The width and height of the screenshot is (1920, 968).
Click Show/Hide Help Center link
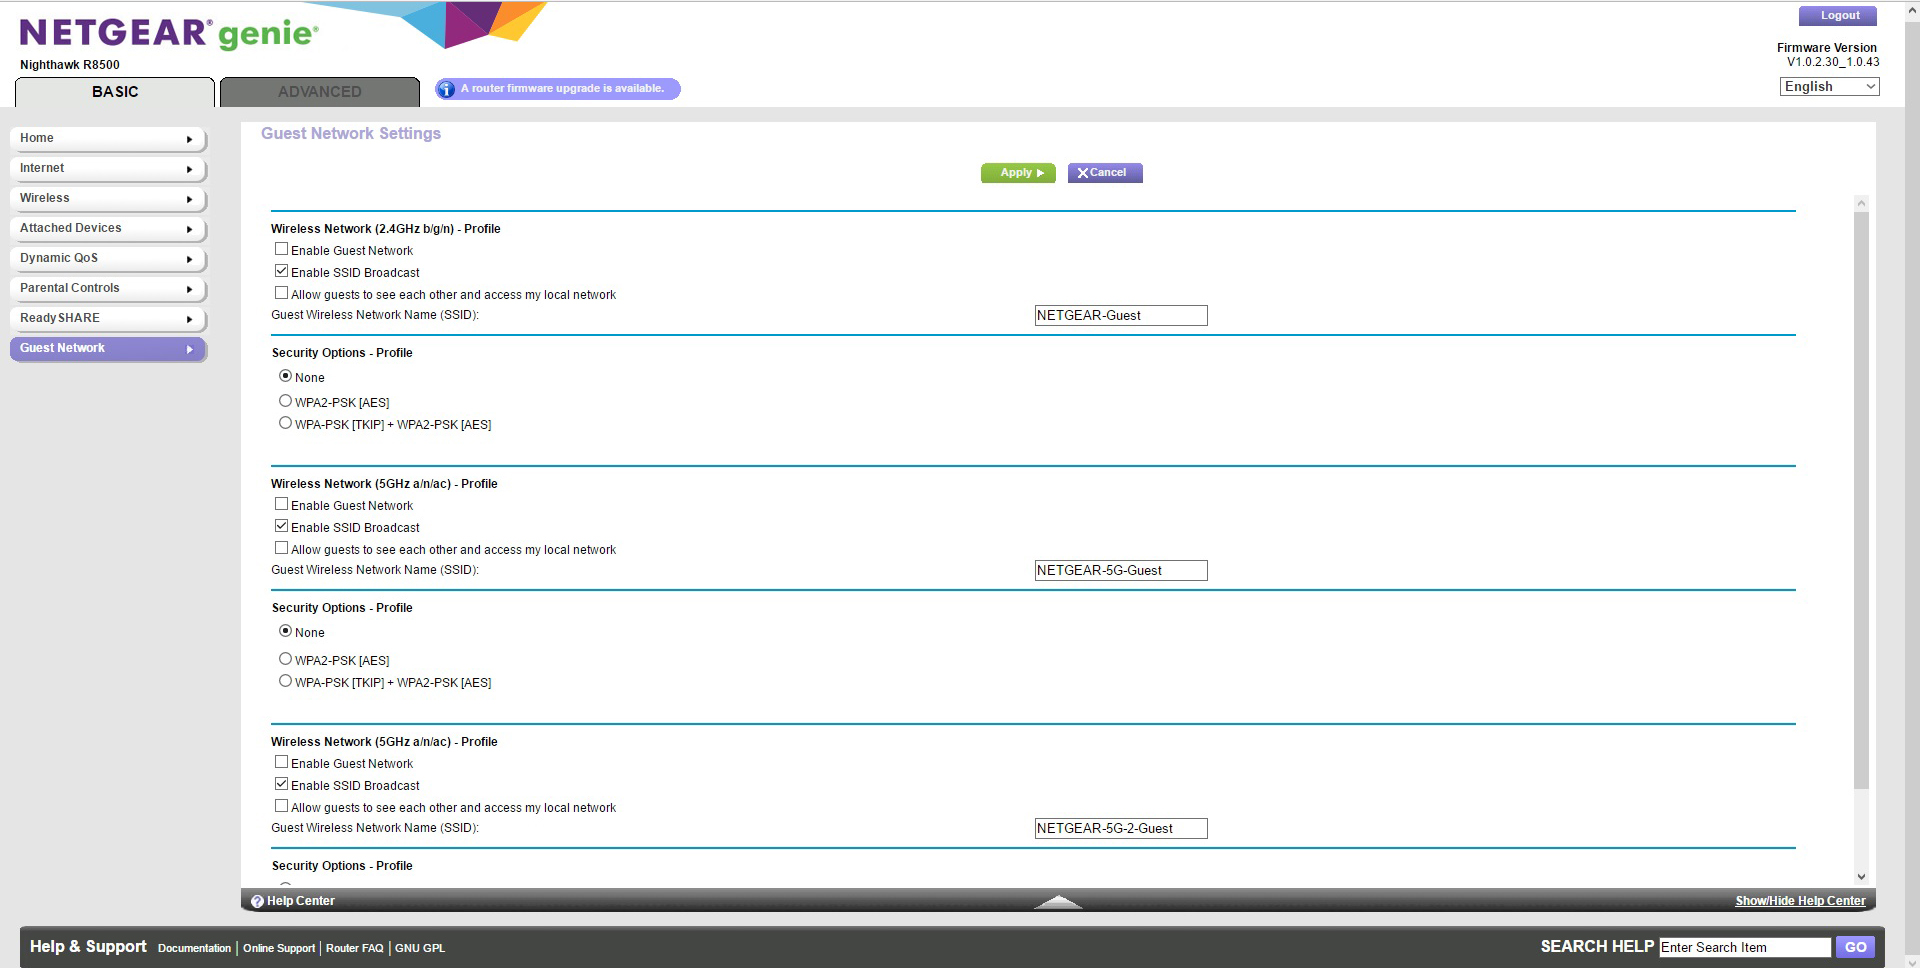click(x=1800, y=901)
